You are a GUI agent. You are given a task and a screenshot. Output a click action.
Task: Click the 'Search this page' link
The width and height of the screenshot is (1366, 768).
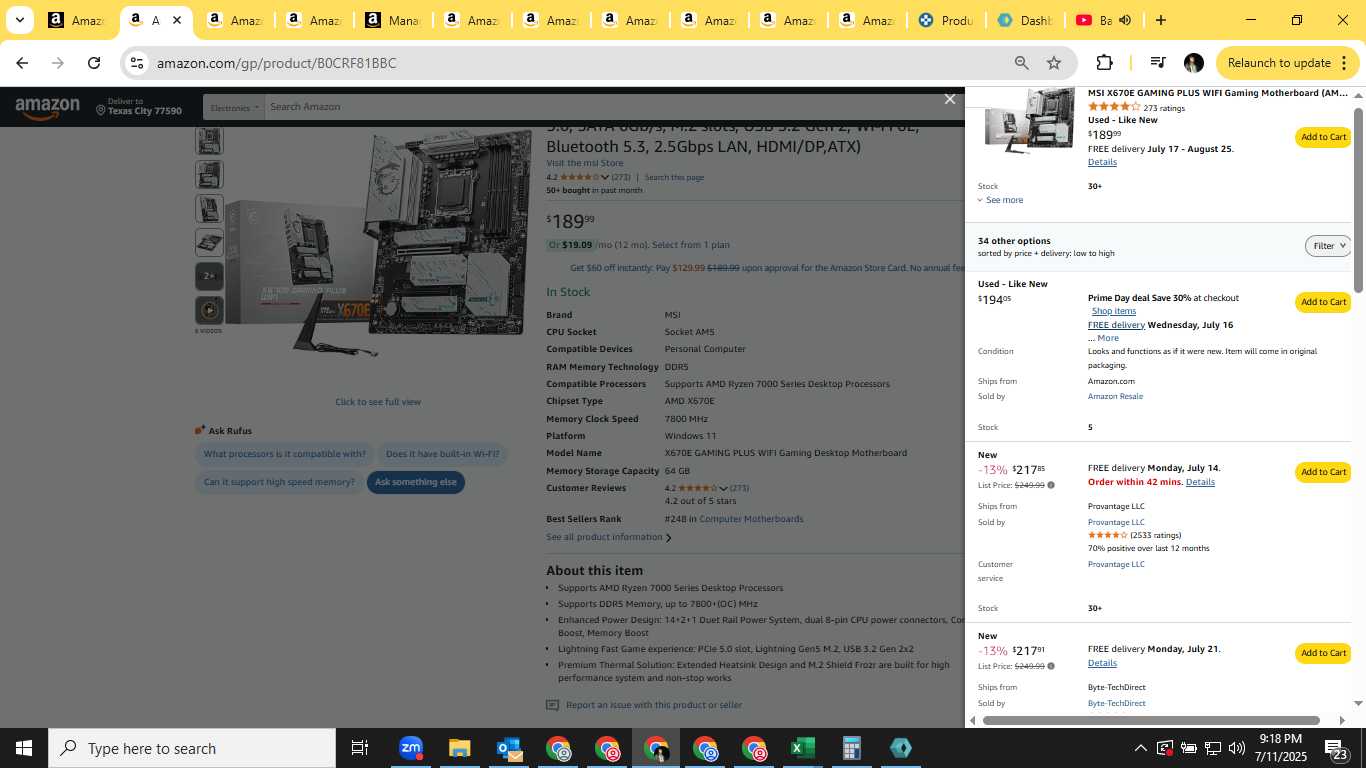[674, 178]
